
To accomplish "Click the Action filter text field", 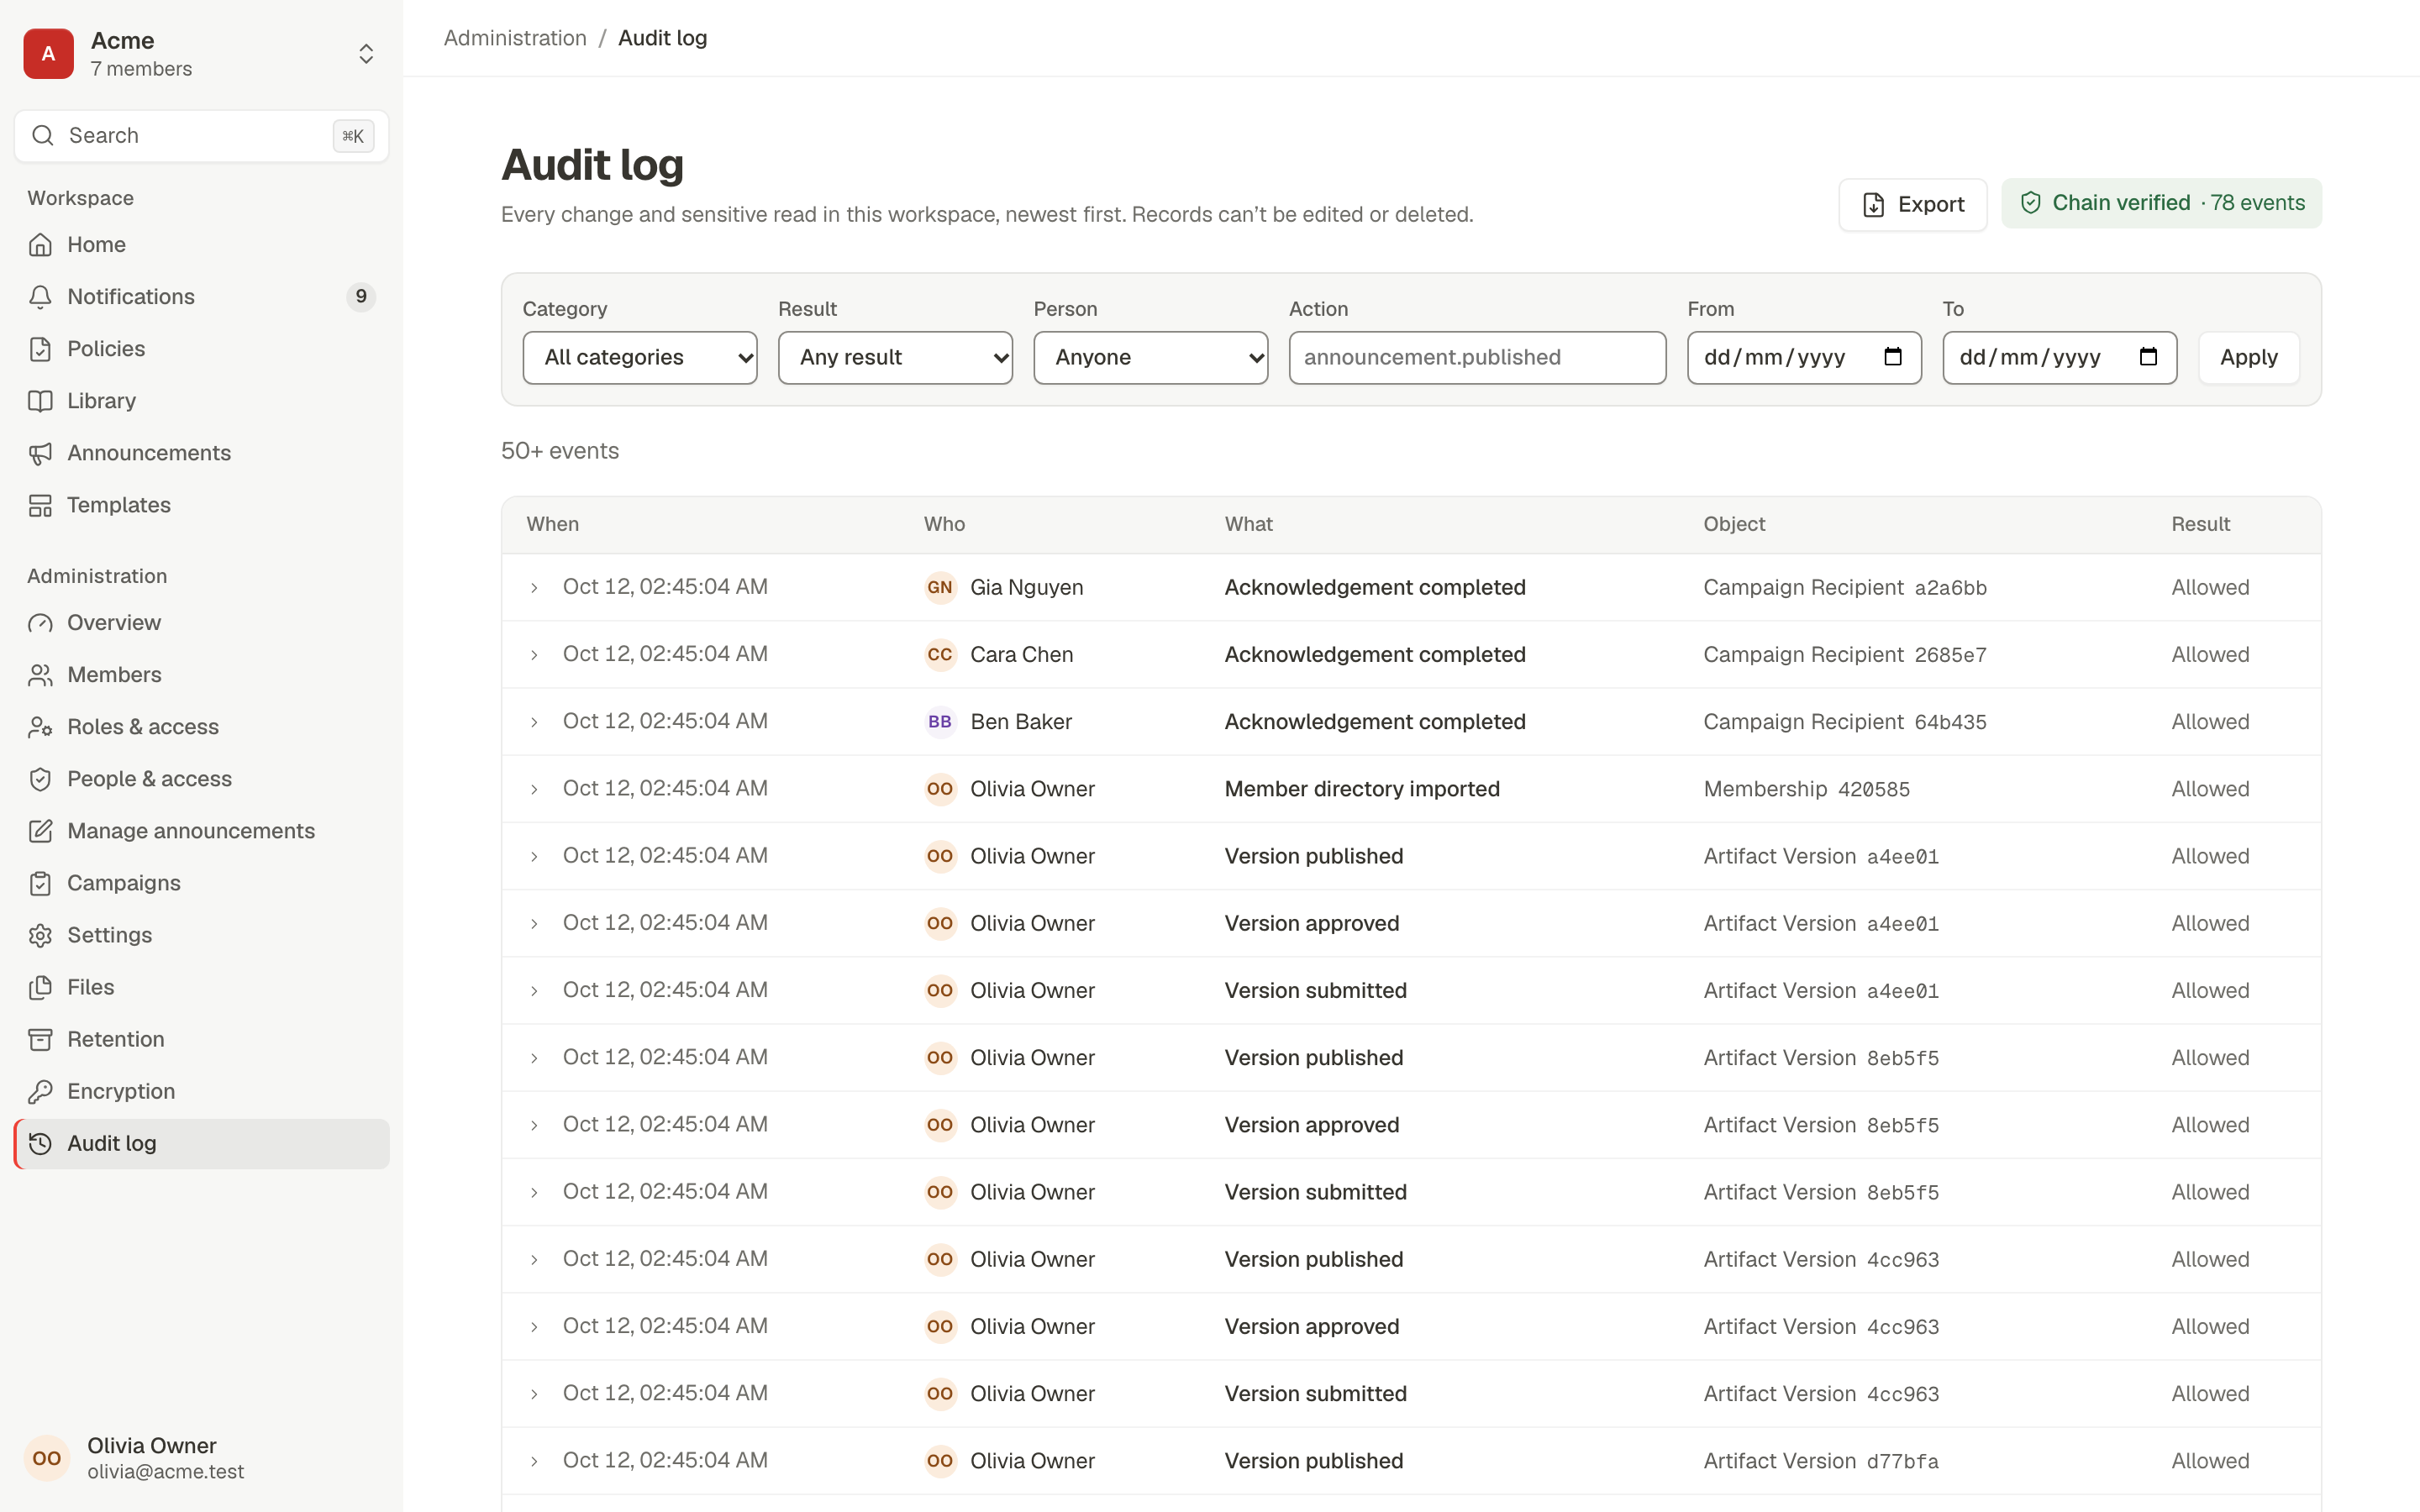I will coord(1477,357).
